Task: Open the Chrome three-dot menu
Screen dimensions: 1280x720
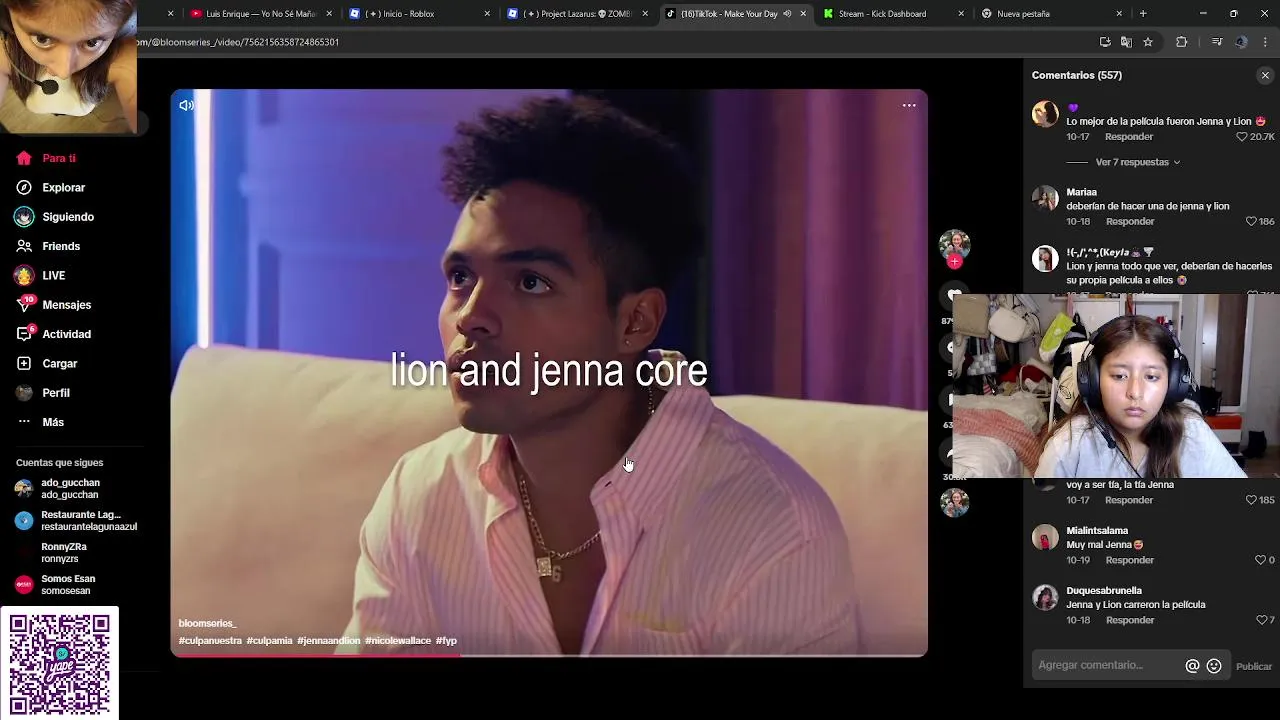Action: [1265, 42]
